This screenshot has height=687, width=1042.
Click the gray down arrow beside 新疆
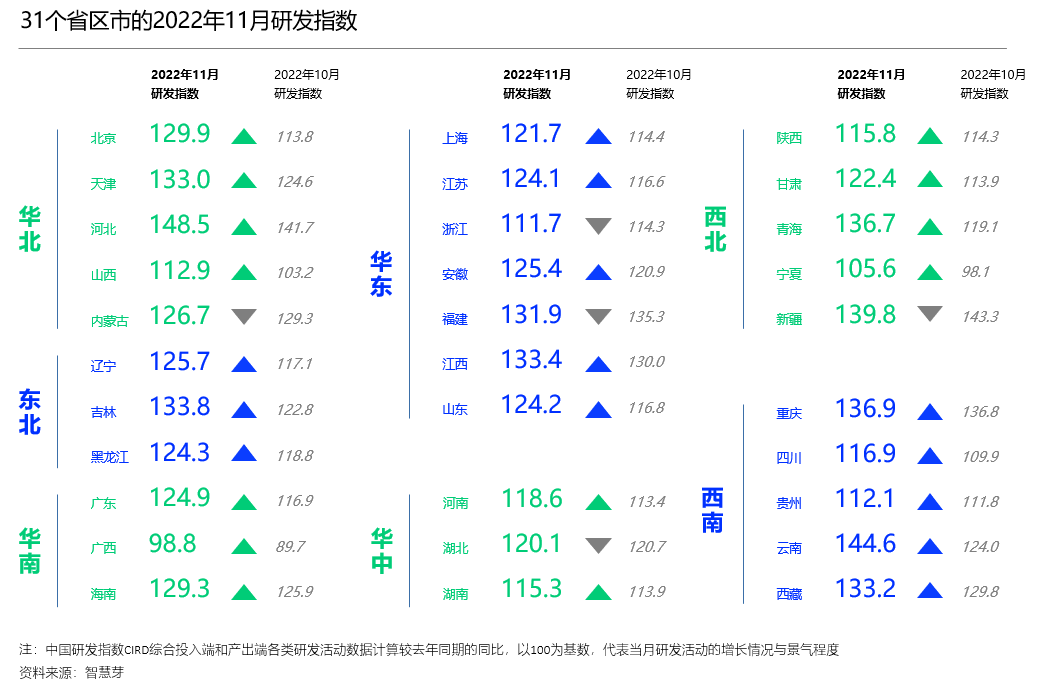(930, 314)
